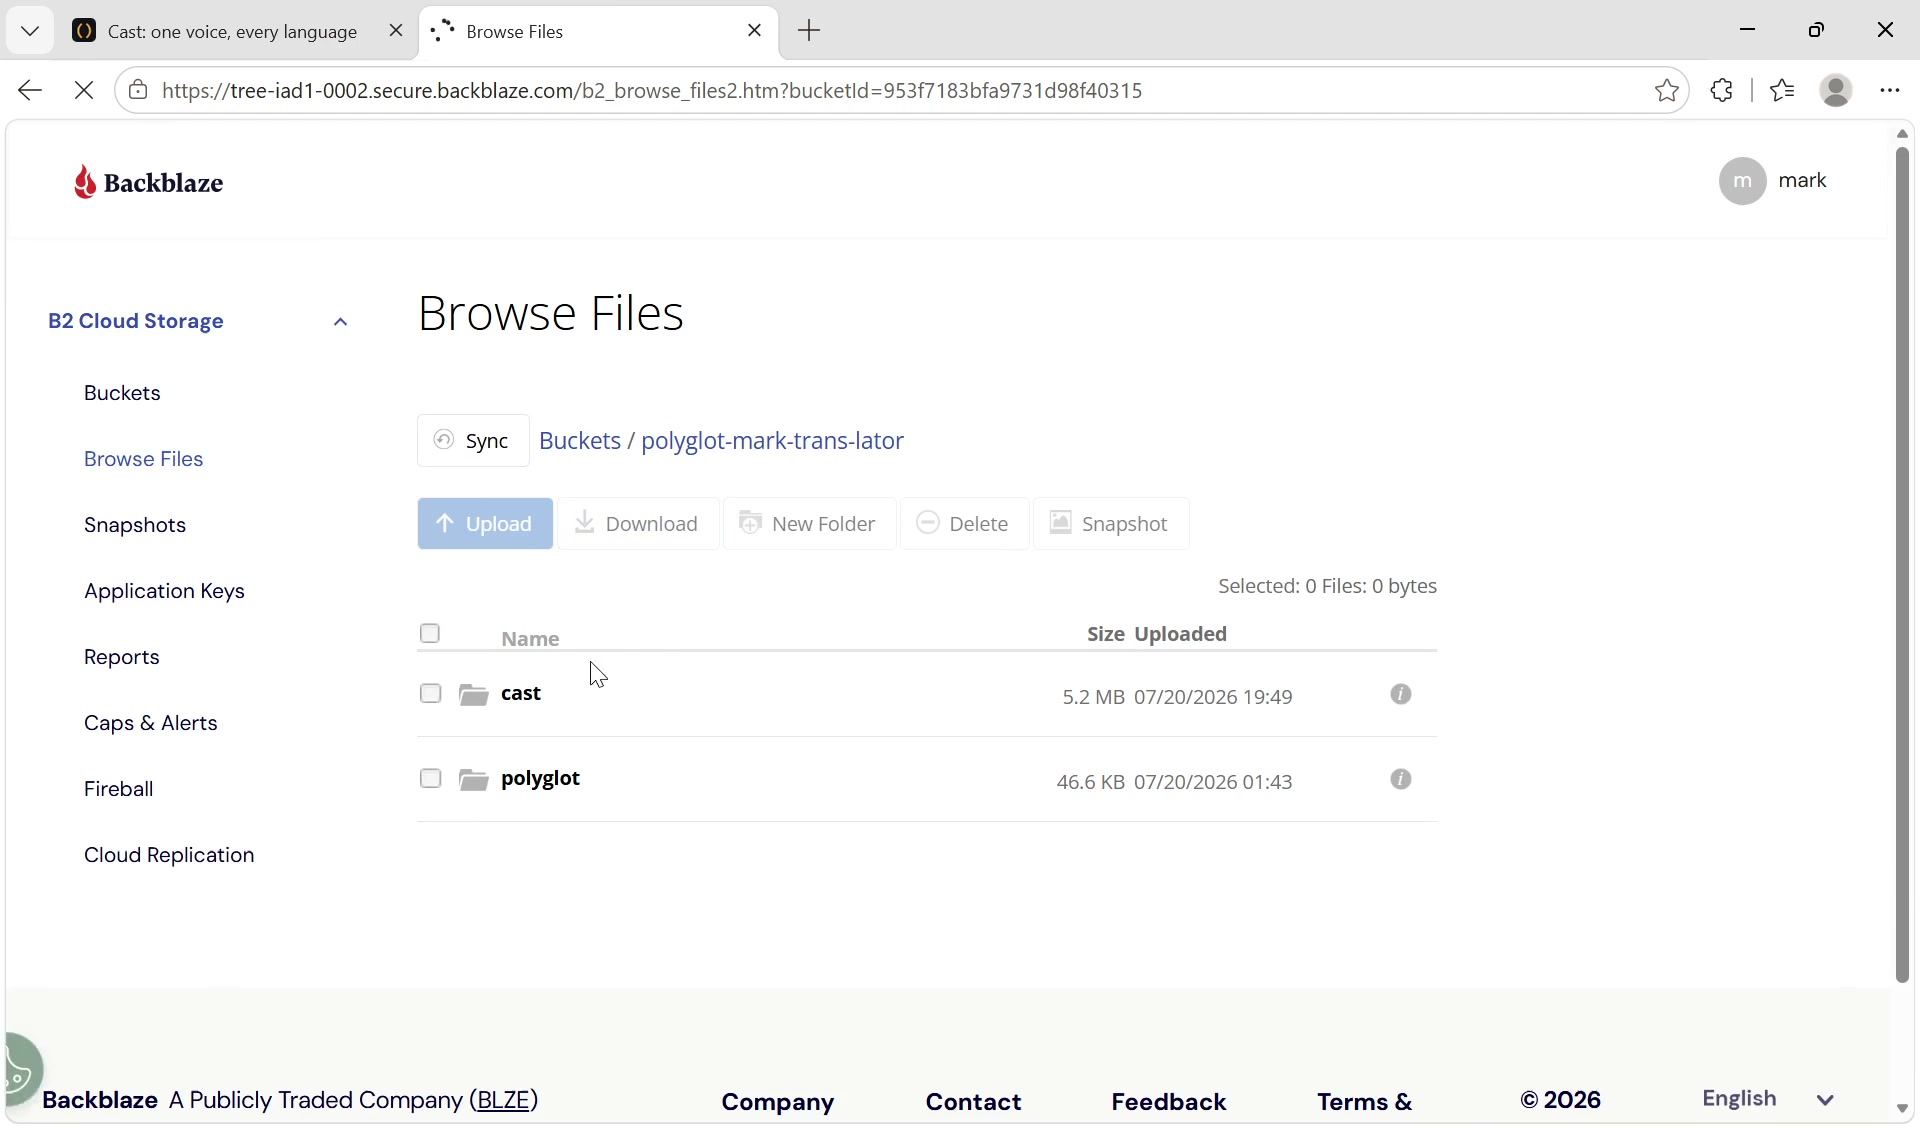The image size is (1920, 1128).
Task: Click the Upload button
Action: point(485,524)
